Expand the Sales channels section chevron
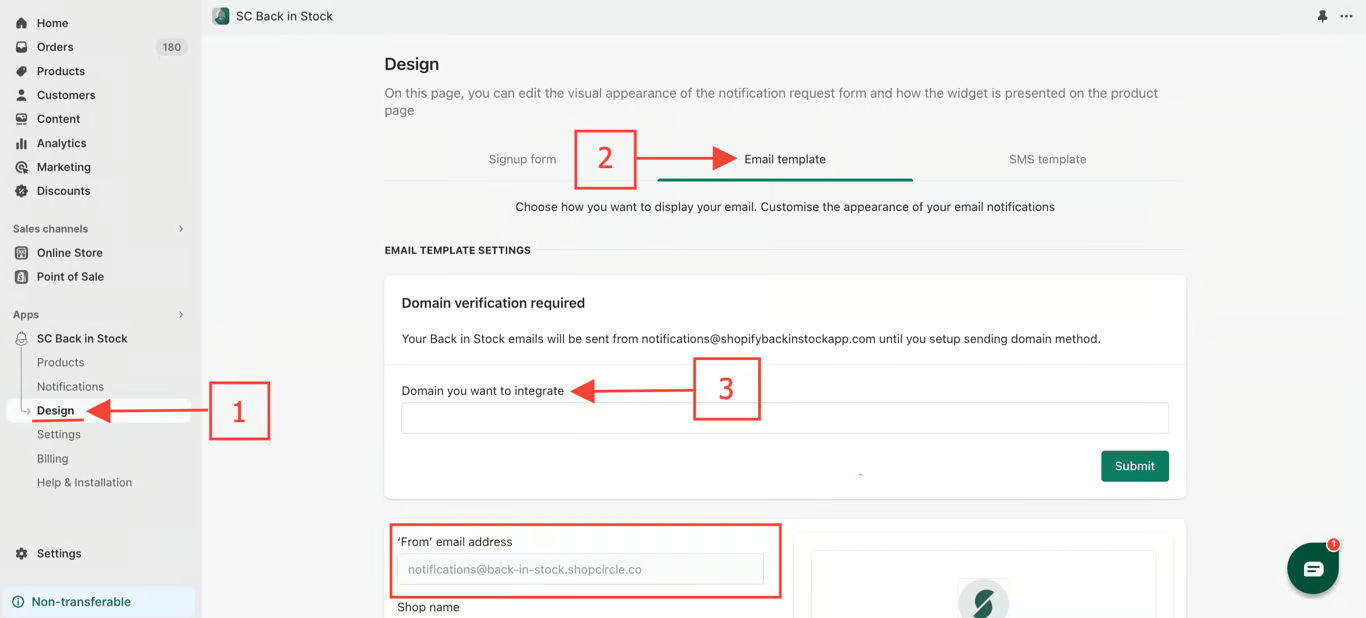 pyautogui.click(x=181, y=229)
